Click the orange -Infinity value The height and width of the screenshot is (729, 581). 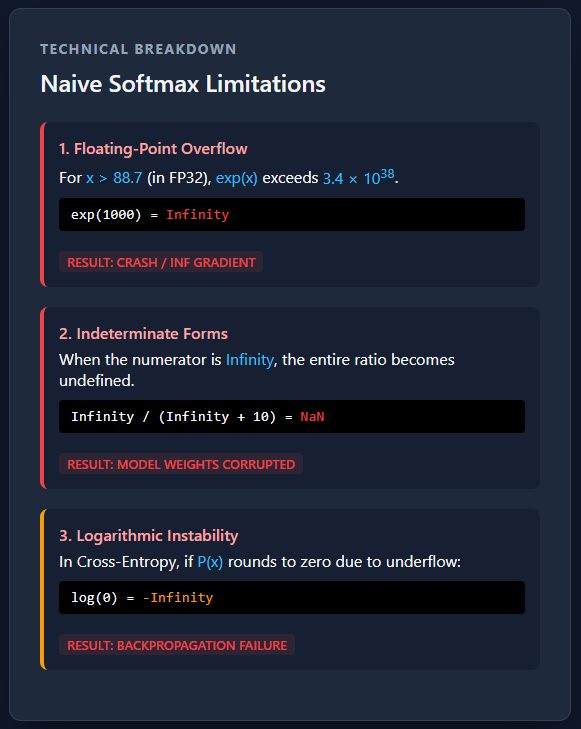(x=178, y=597)
